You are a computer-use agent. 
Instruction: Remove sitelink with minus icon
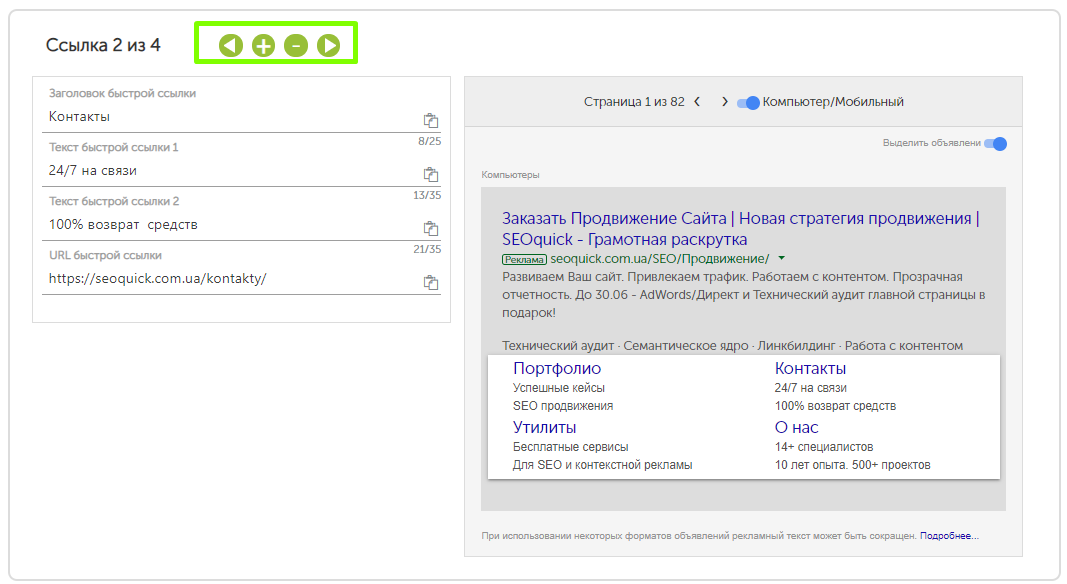(296, 46)
